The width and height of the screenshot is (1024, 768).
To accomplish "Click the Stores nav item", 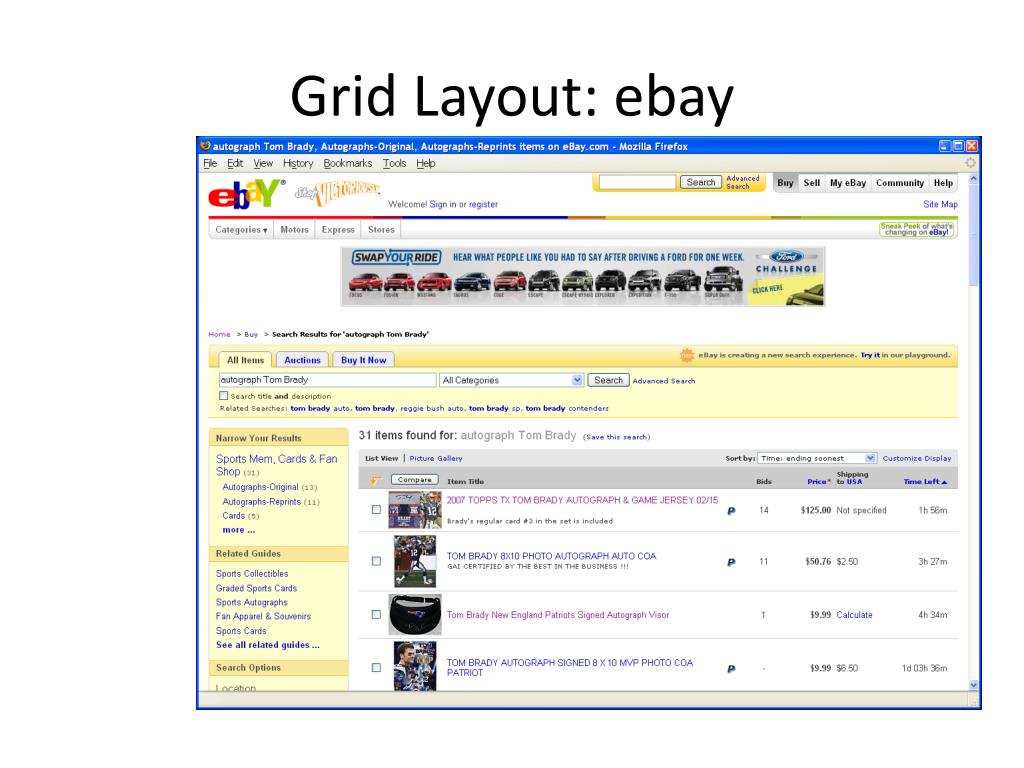I will [381, 230].
